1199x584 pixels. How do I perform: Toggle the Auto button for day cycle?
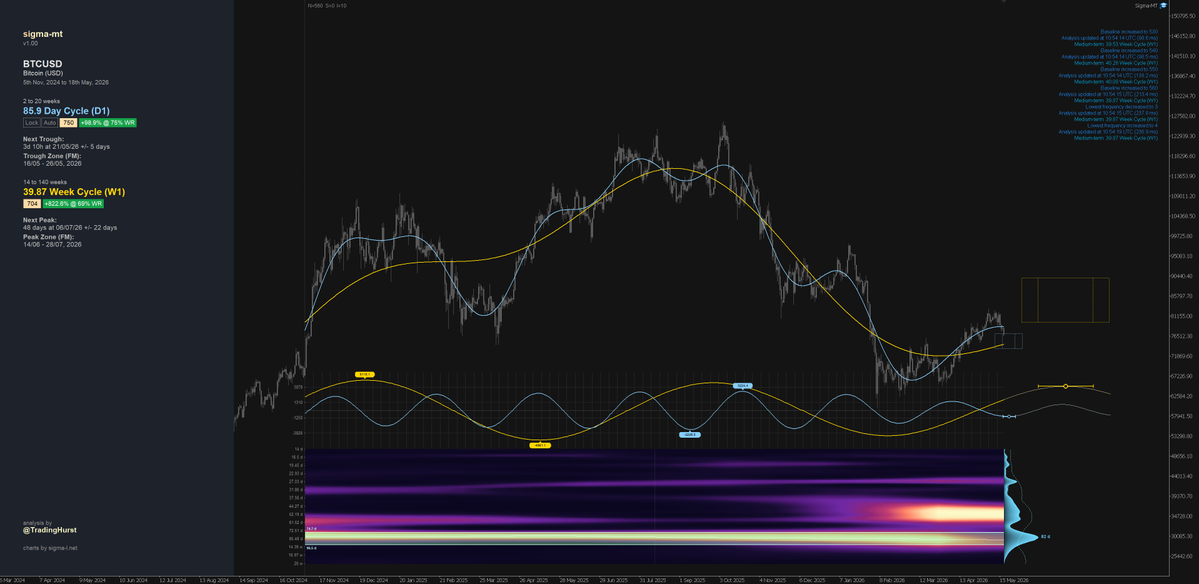click(50, 122)
